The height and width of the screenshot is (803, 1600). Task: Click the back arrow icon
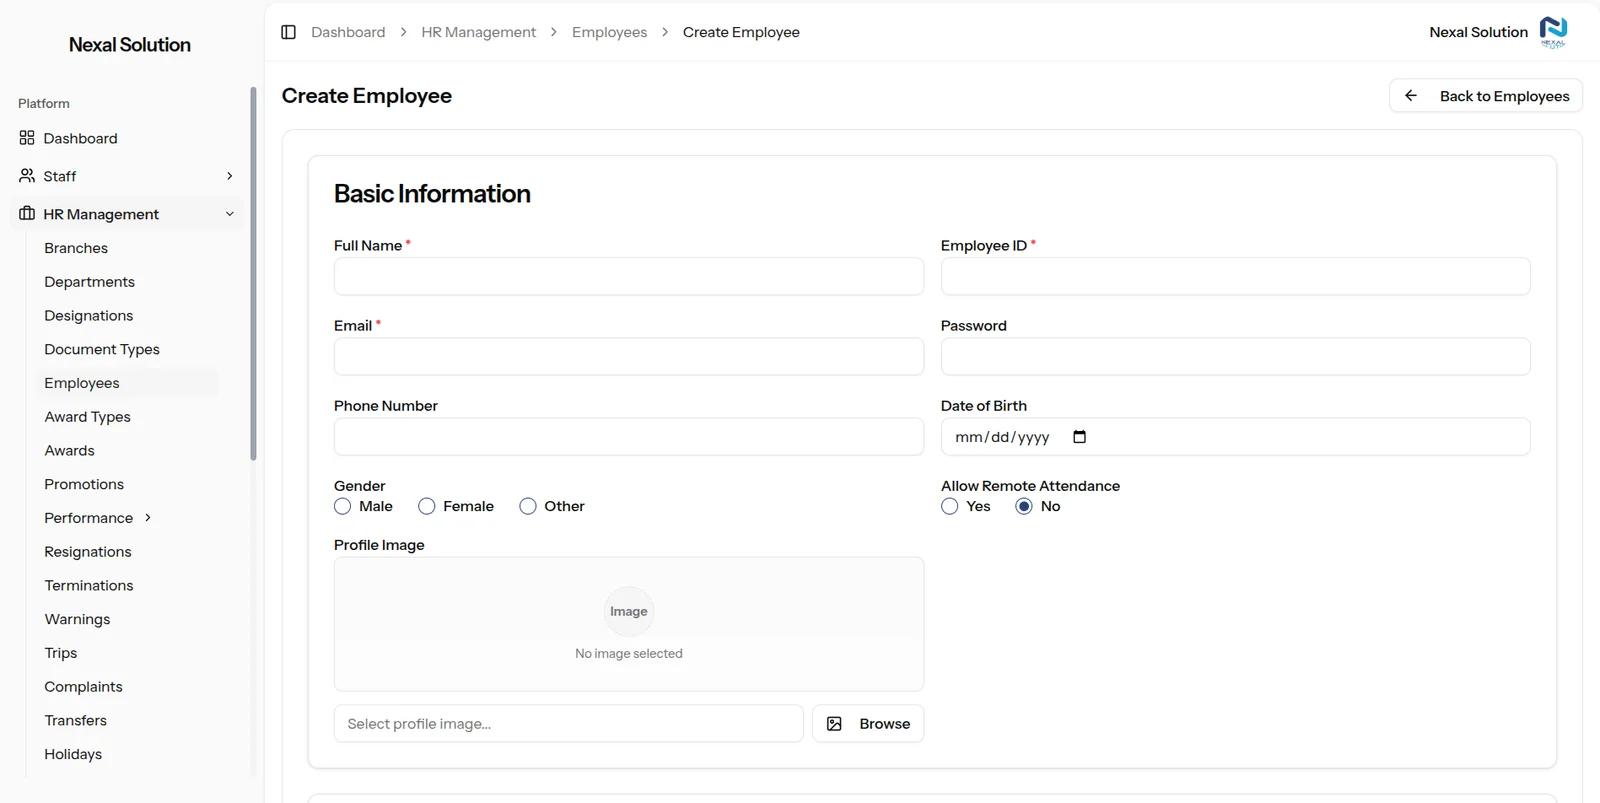coord(1411,96)
